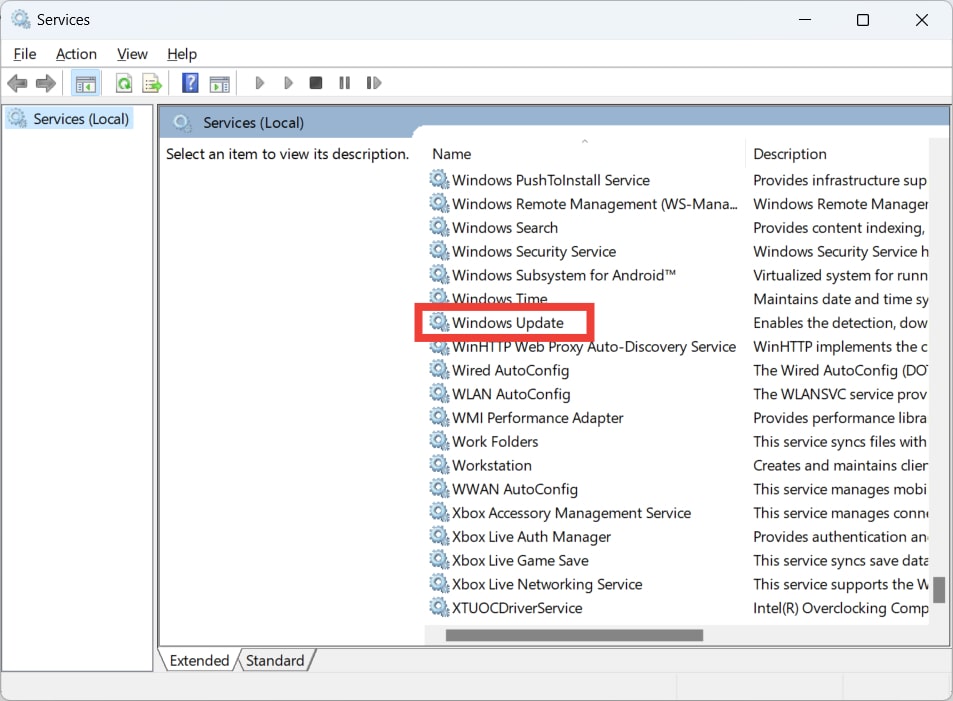
Task: Restart the service with the restart icon
Action: point(374,83)
